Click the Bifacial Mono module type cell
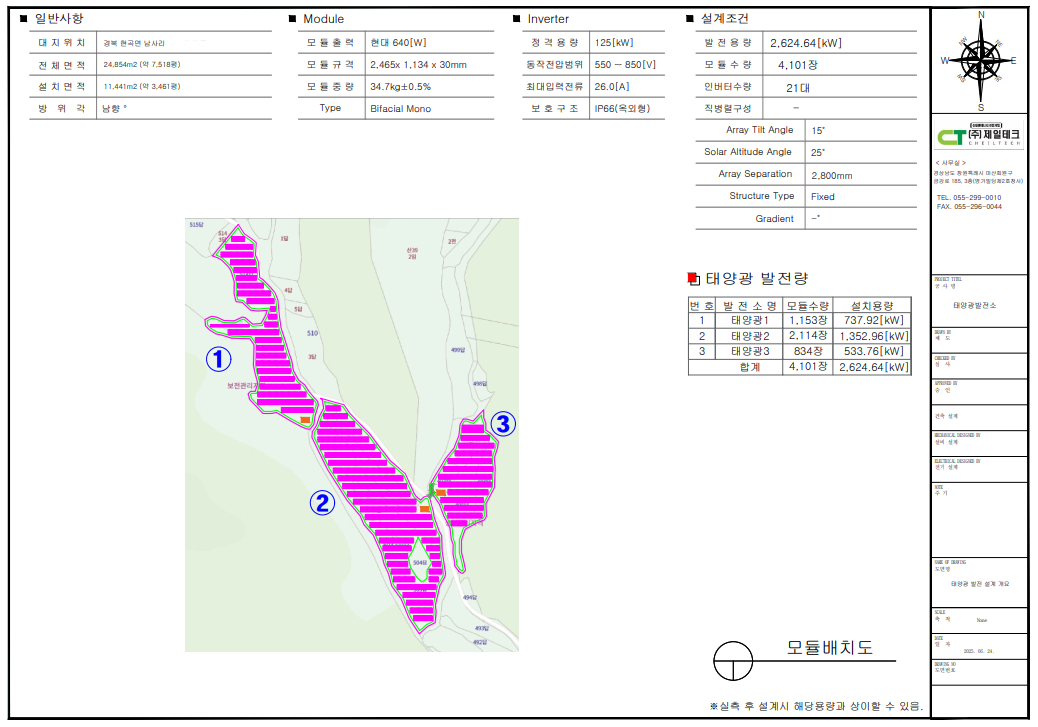The height and width of the screenshot is (727, 1038). coord(401,109)
